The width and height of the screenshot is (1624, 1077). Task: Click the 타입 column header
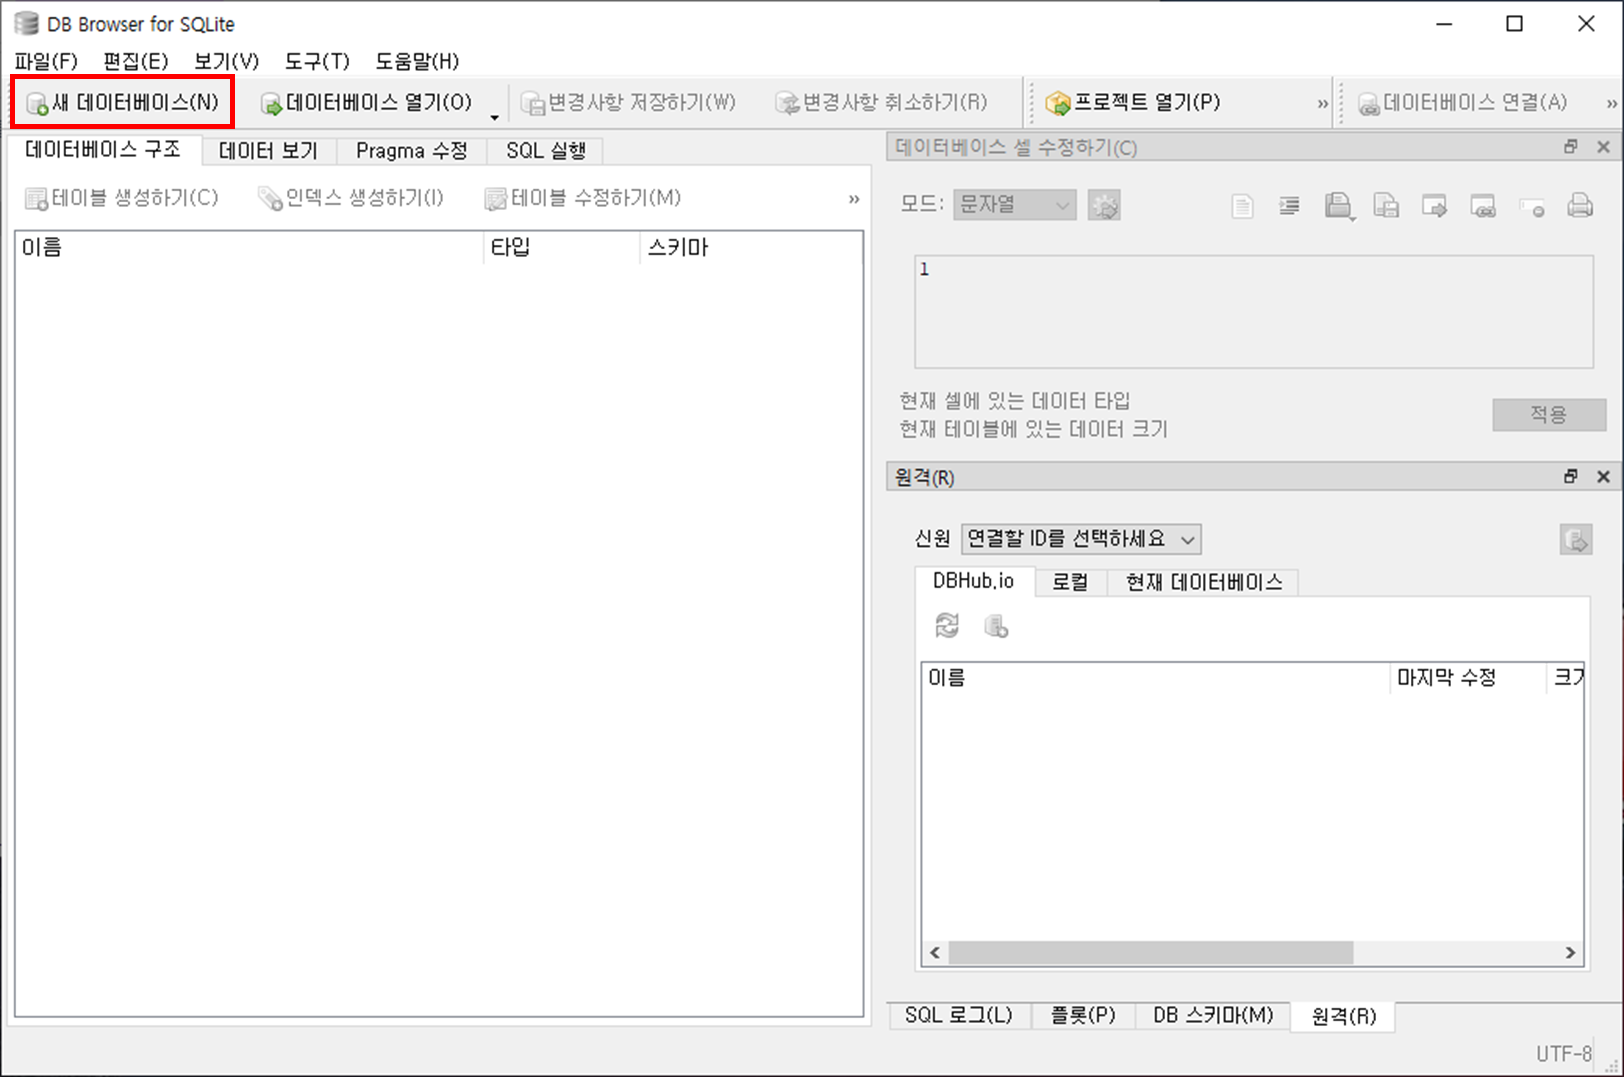tap(562, 247)
